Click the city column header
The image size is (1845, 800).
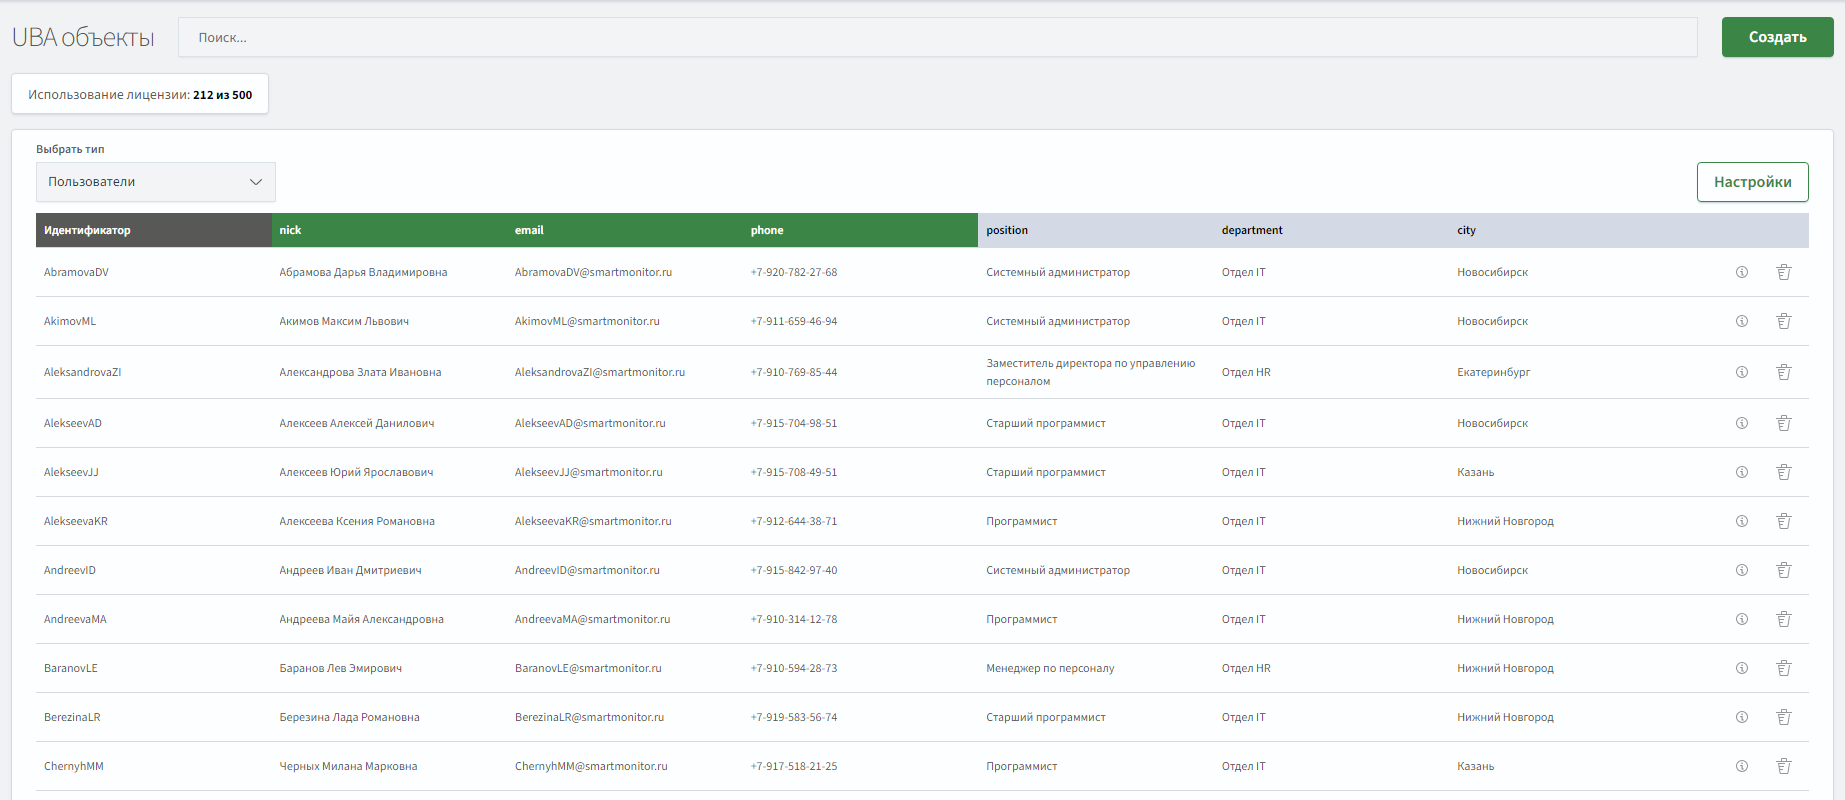[x=1567, y=230]
